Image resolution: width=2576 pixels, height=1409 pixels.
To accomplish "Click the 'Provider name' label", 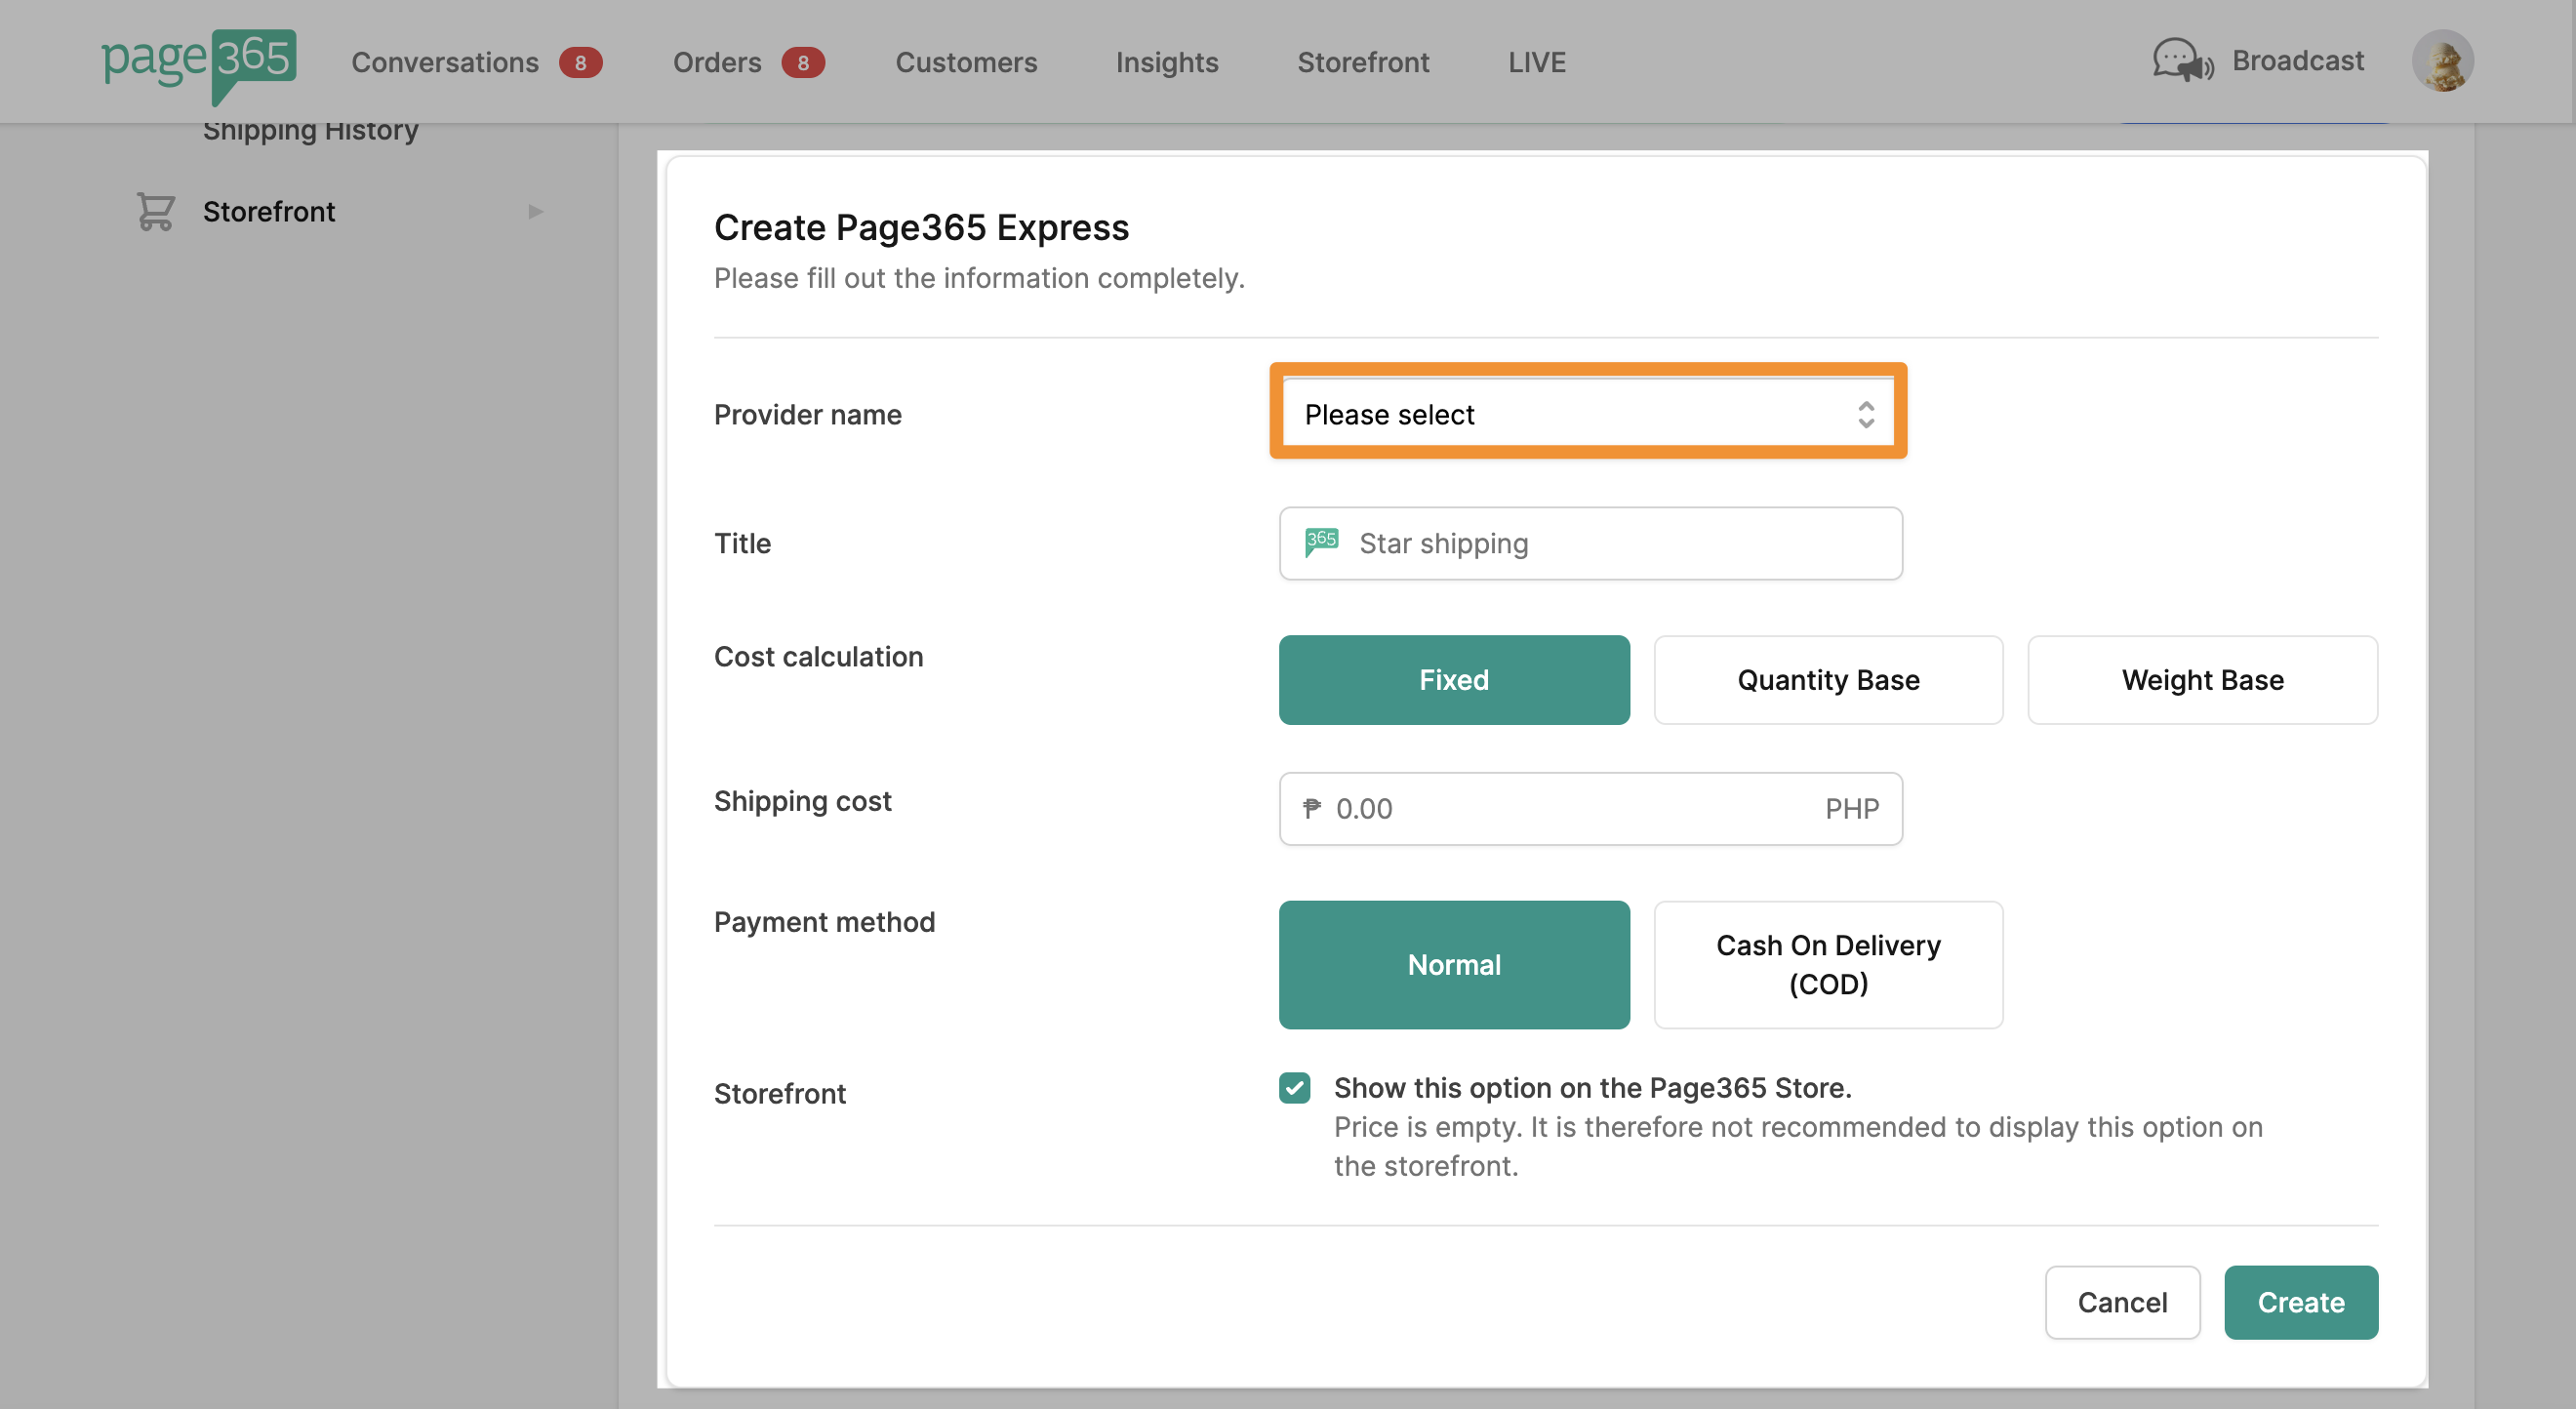I will tap(807, 414).
